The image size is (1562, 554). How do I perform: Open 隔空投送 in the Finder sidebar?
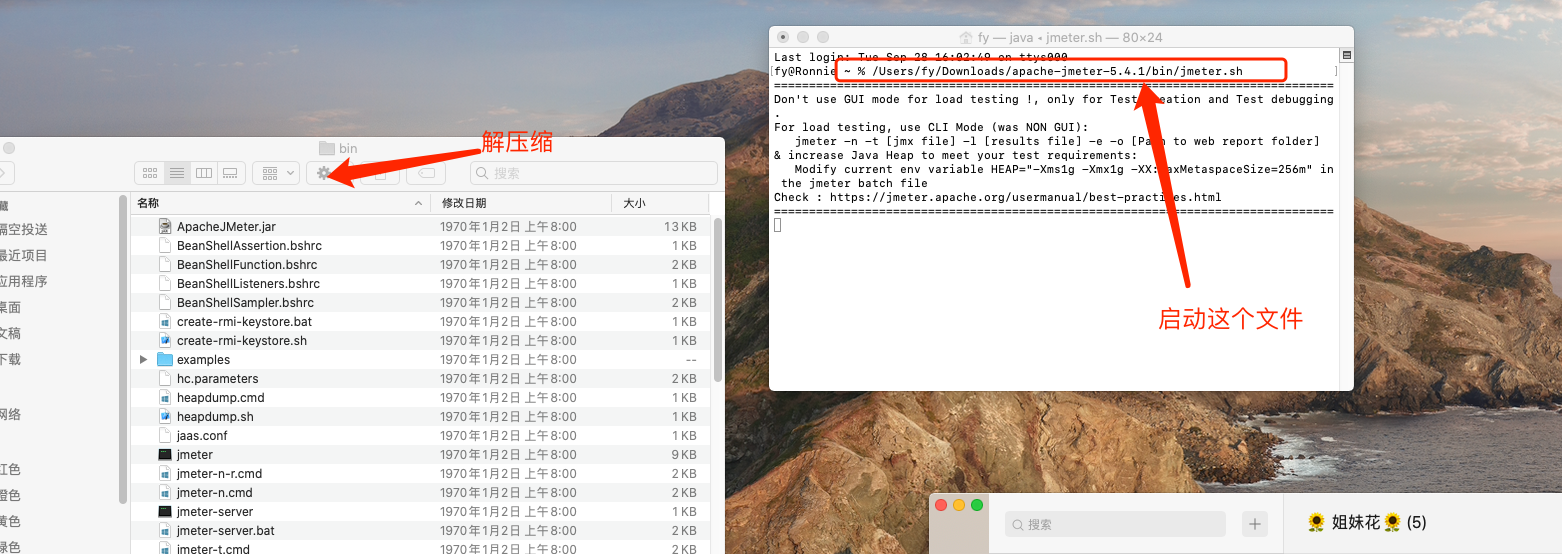point(23,230)
